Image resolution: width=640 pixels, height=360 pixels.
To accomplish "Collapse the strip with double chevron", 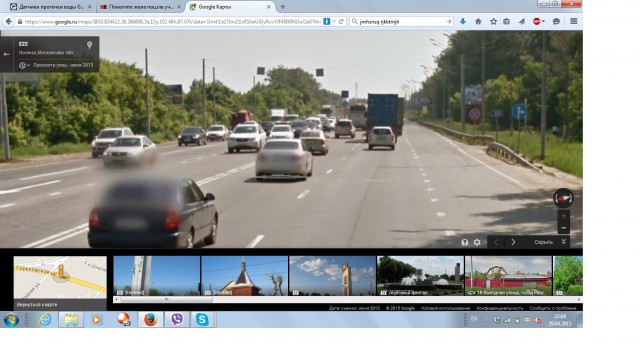I will click(564, 242).
